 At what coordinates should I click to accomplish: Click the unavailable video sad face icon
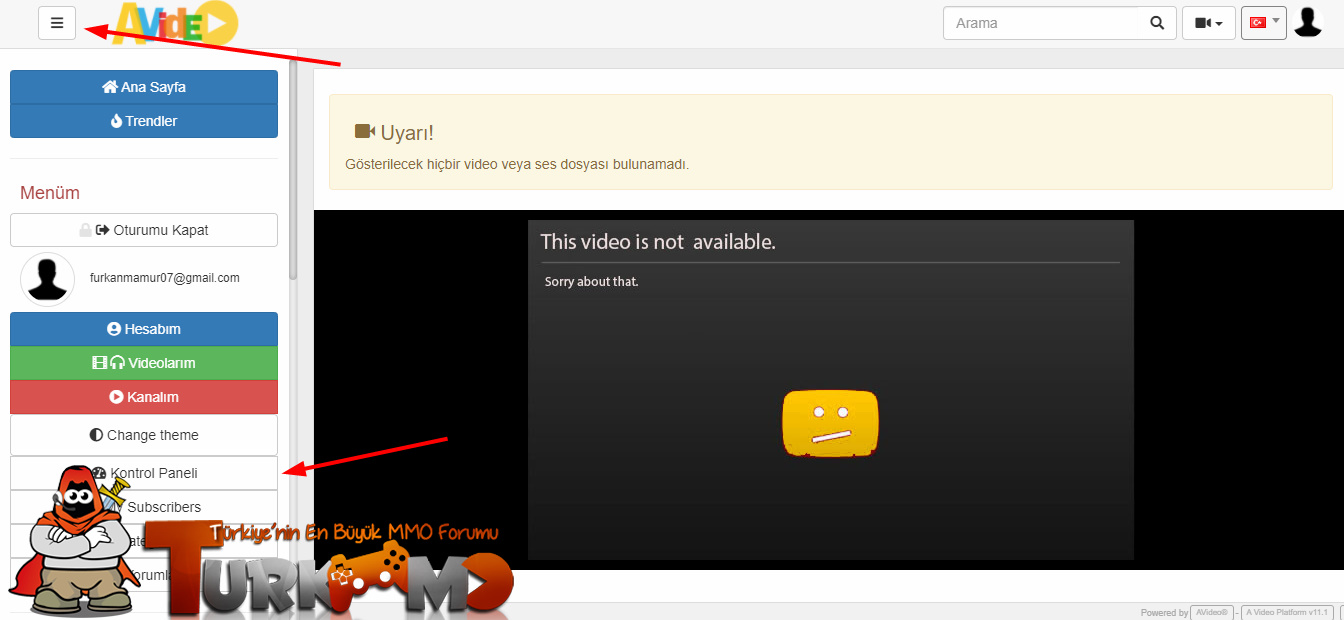tap(830, 424)
